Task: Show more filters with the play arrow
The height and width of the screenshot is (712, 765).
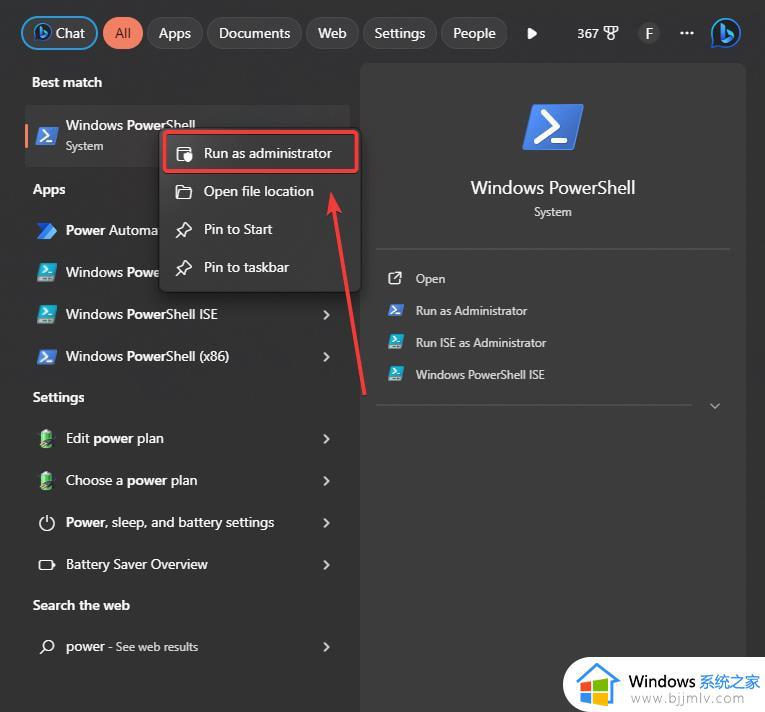Action: (532, 33)
